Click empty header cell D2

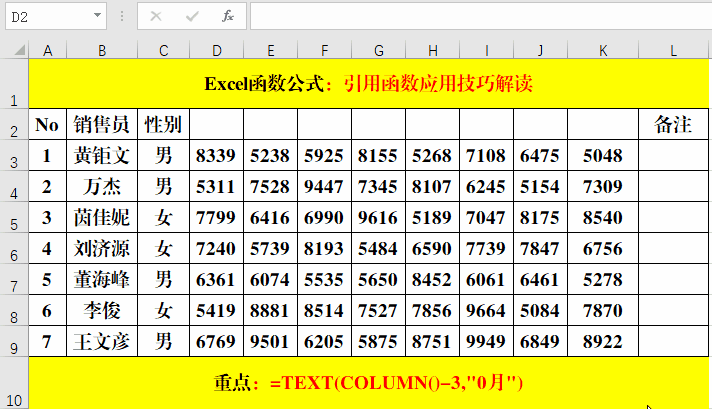point(216,124)
